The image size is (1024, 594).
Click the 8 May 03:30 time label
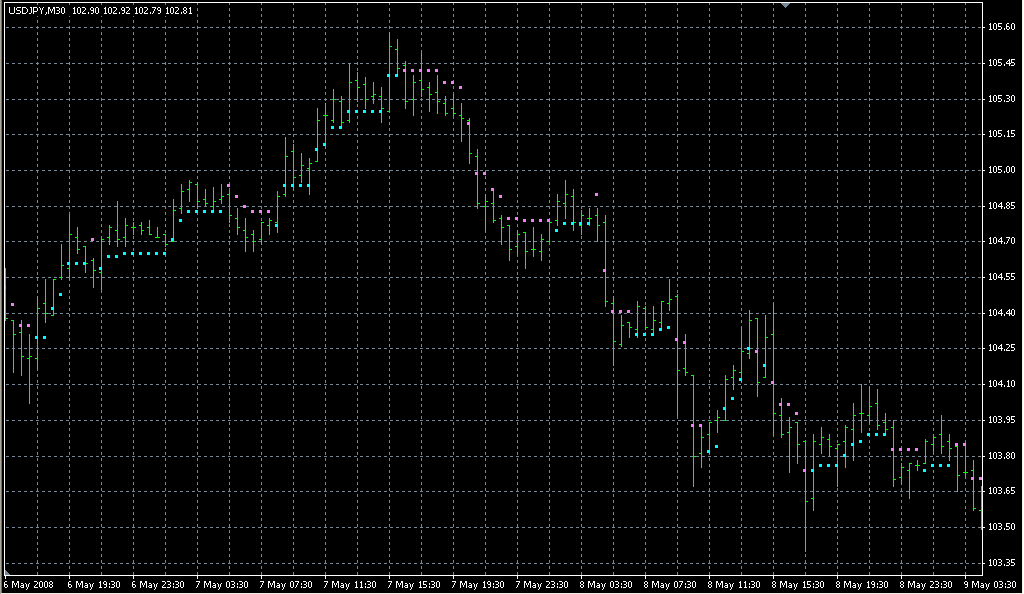(x=606, y=584)
